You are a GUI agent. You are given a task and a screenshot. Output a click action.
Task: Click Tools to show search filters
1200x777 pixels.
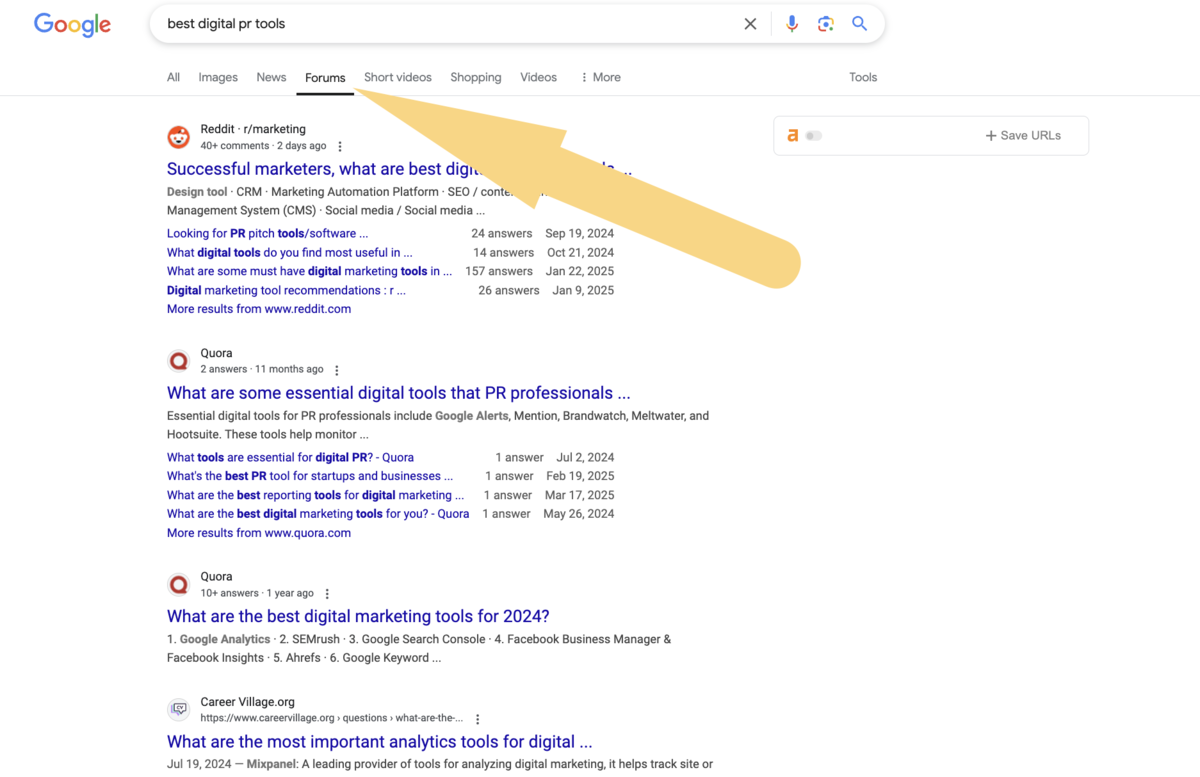[862, 77]
